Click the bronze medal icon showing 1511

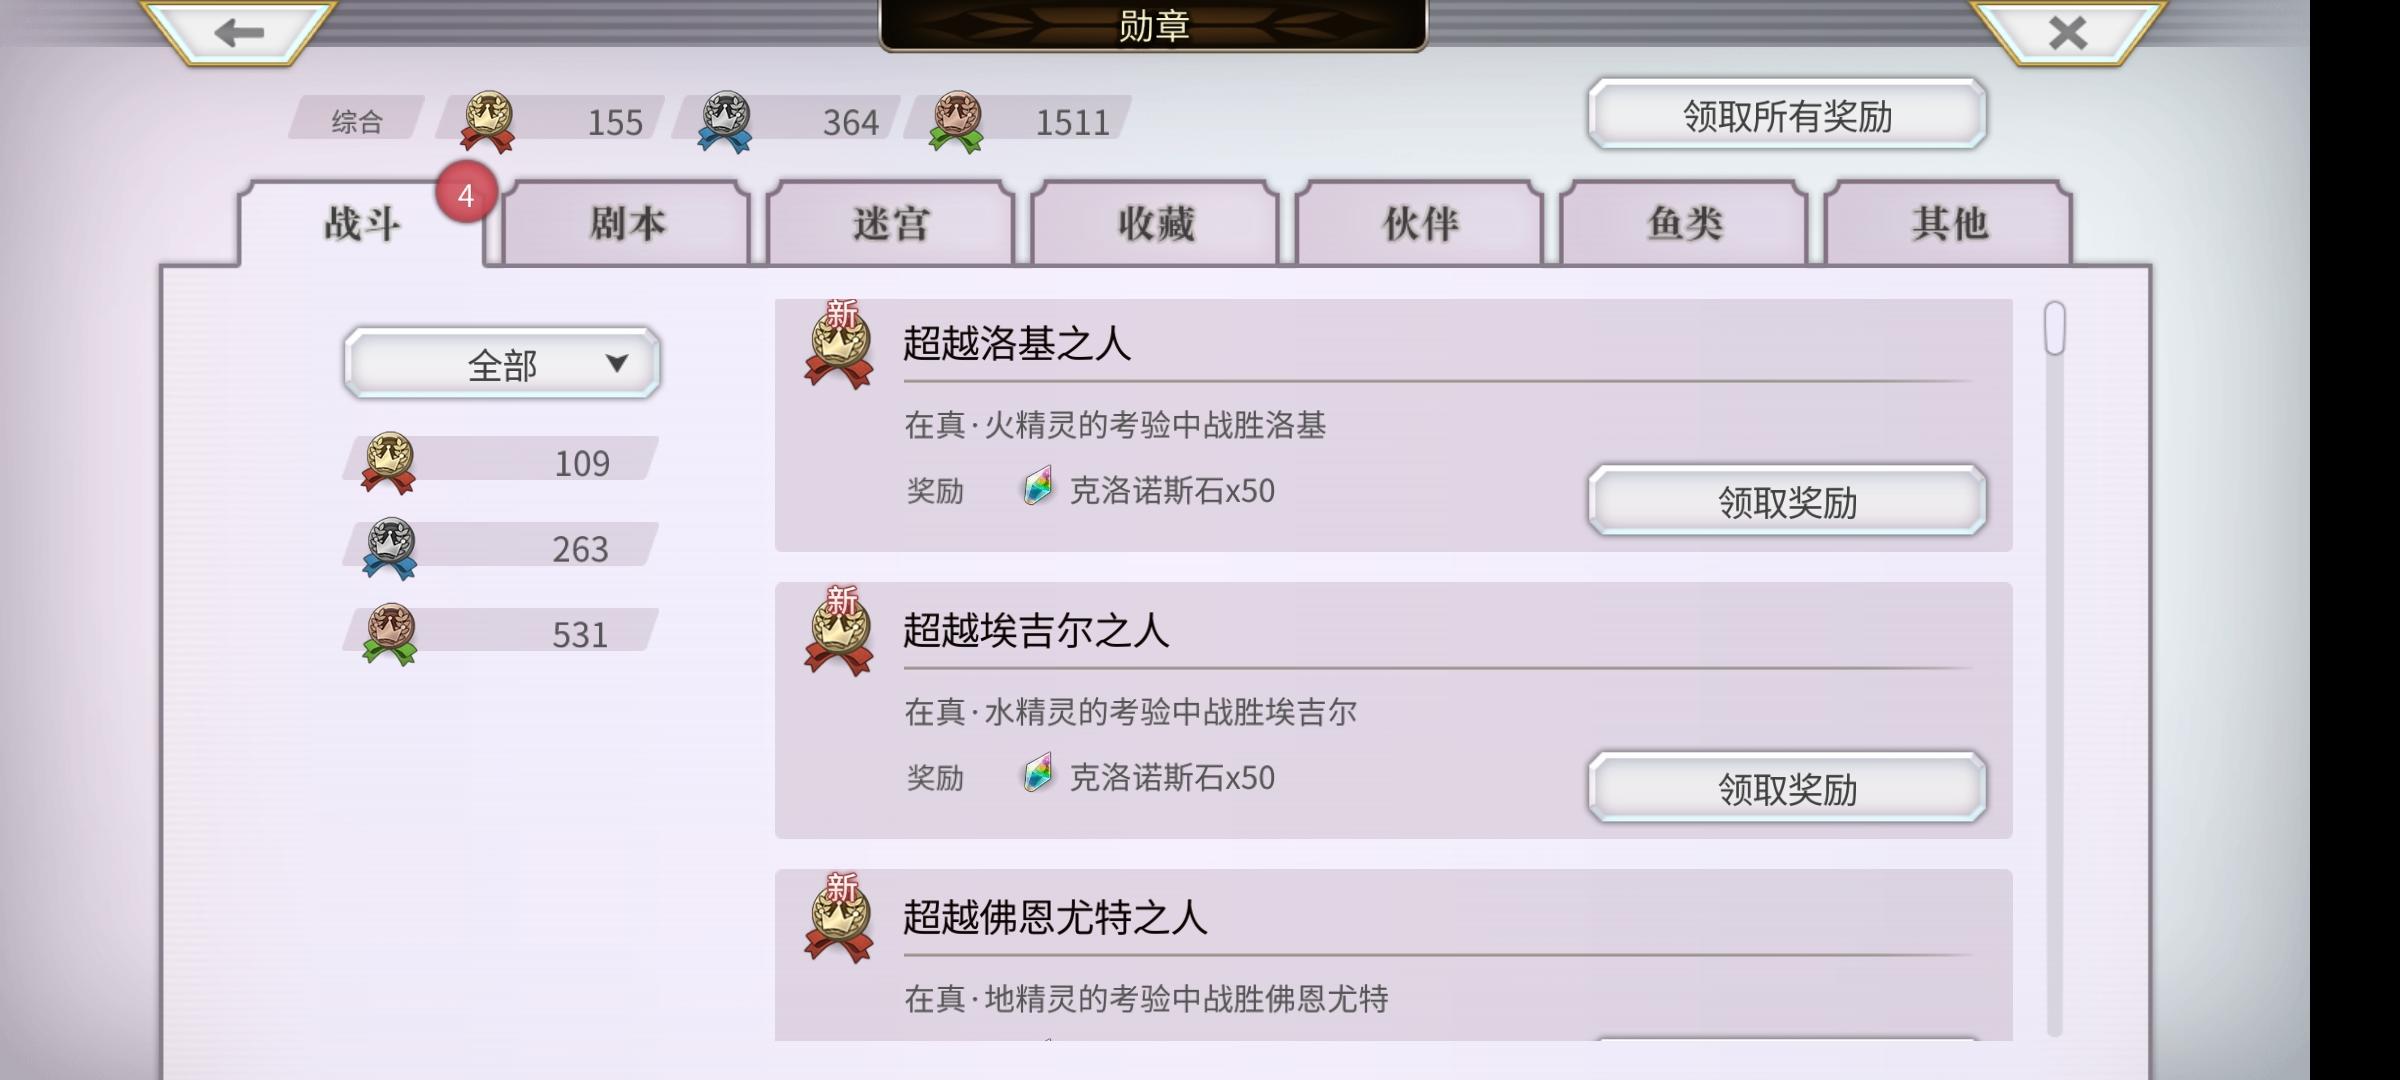pos(956,122)
